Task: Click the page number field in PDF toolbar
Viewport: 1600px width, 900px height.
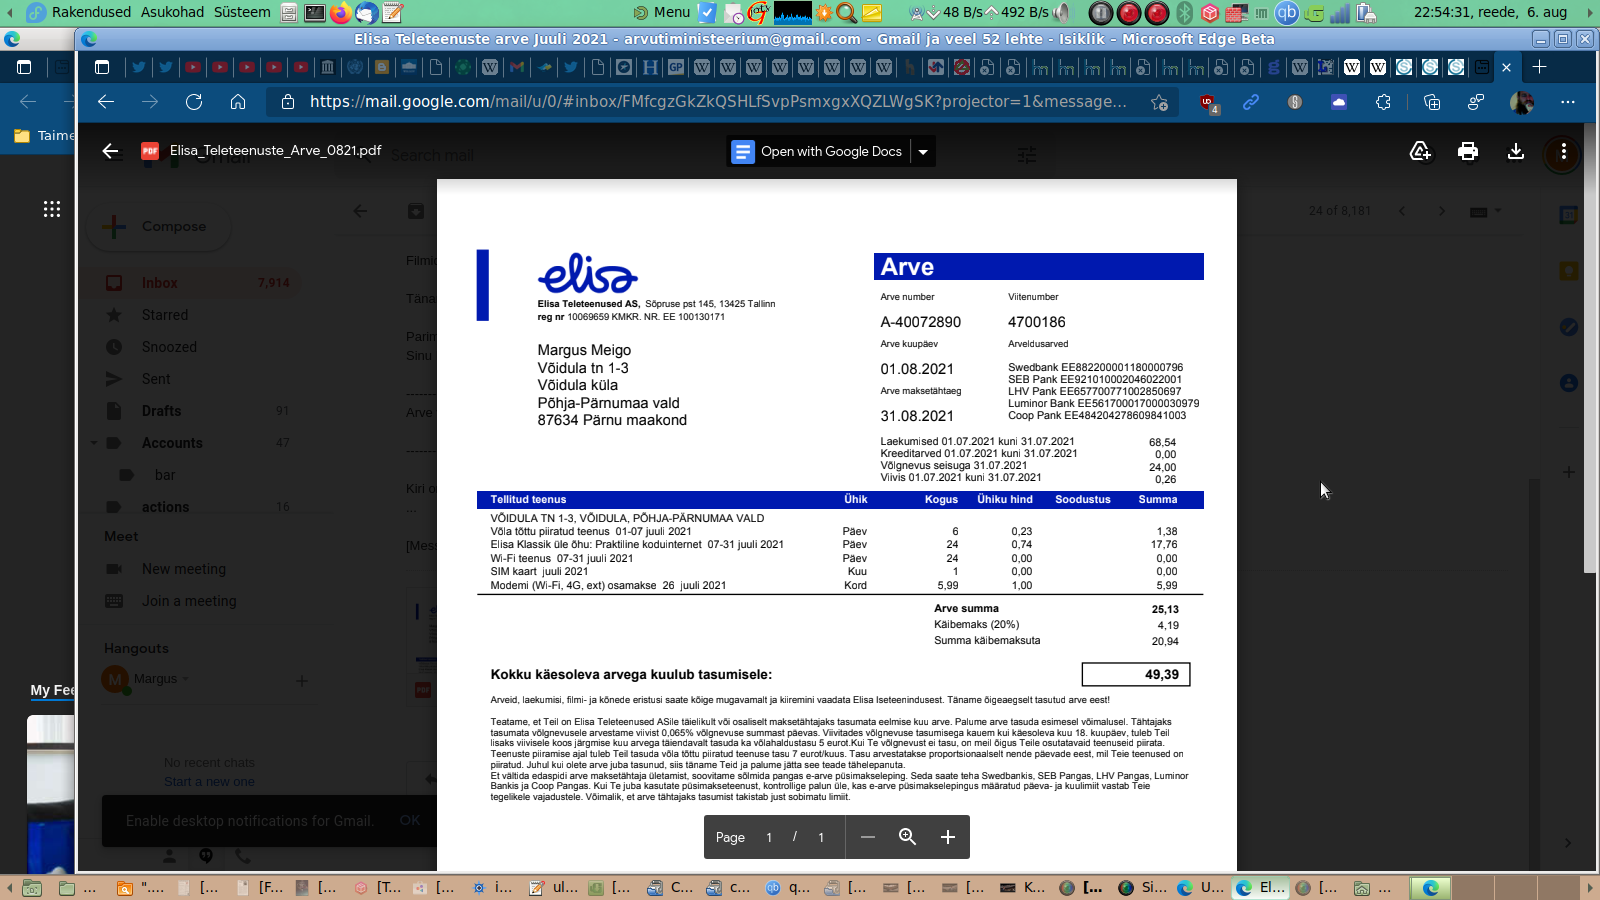Action: pyautogui.click(x=769, y=837)
